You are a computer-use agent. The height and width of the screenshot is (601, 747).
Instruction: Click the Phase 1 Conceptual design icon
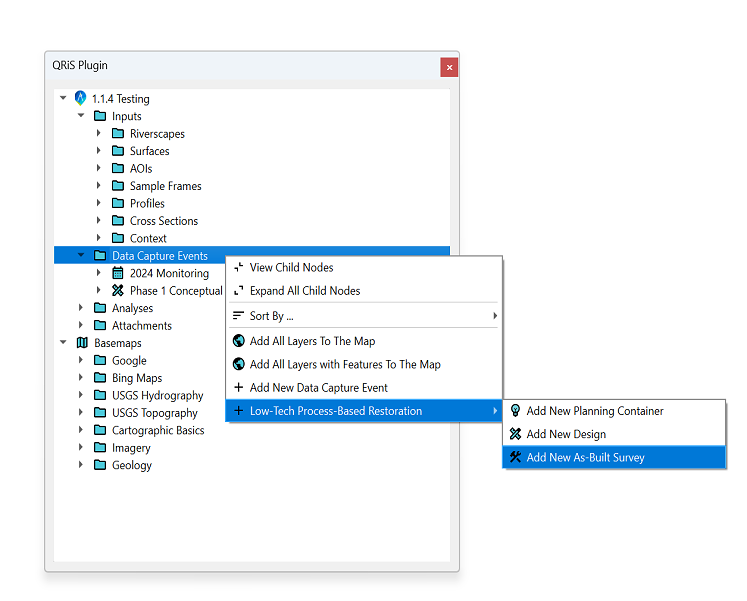click(x=118, y=290)
